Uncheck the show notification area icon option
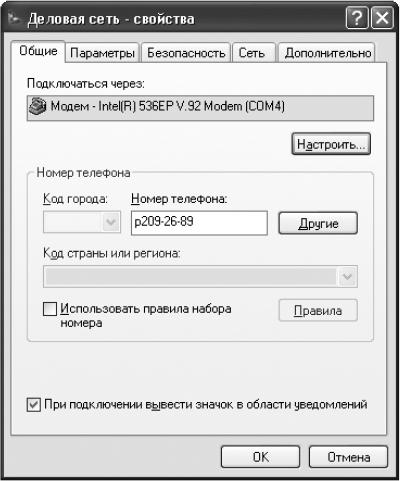This screenshot has height=481, width=400. (33, 405)
